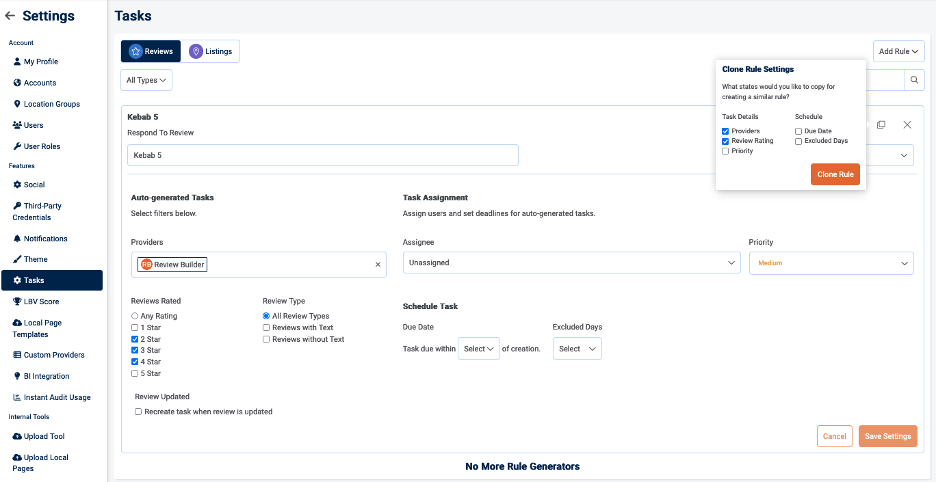
Task: Open the Priority dropdown set to Medium
Action: tap(830, 263)
